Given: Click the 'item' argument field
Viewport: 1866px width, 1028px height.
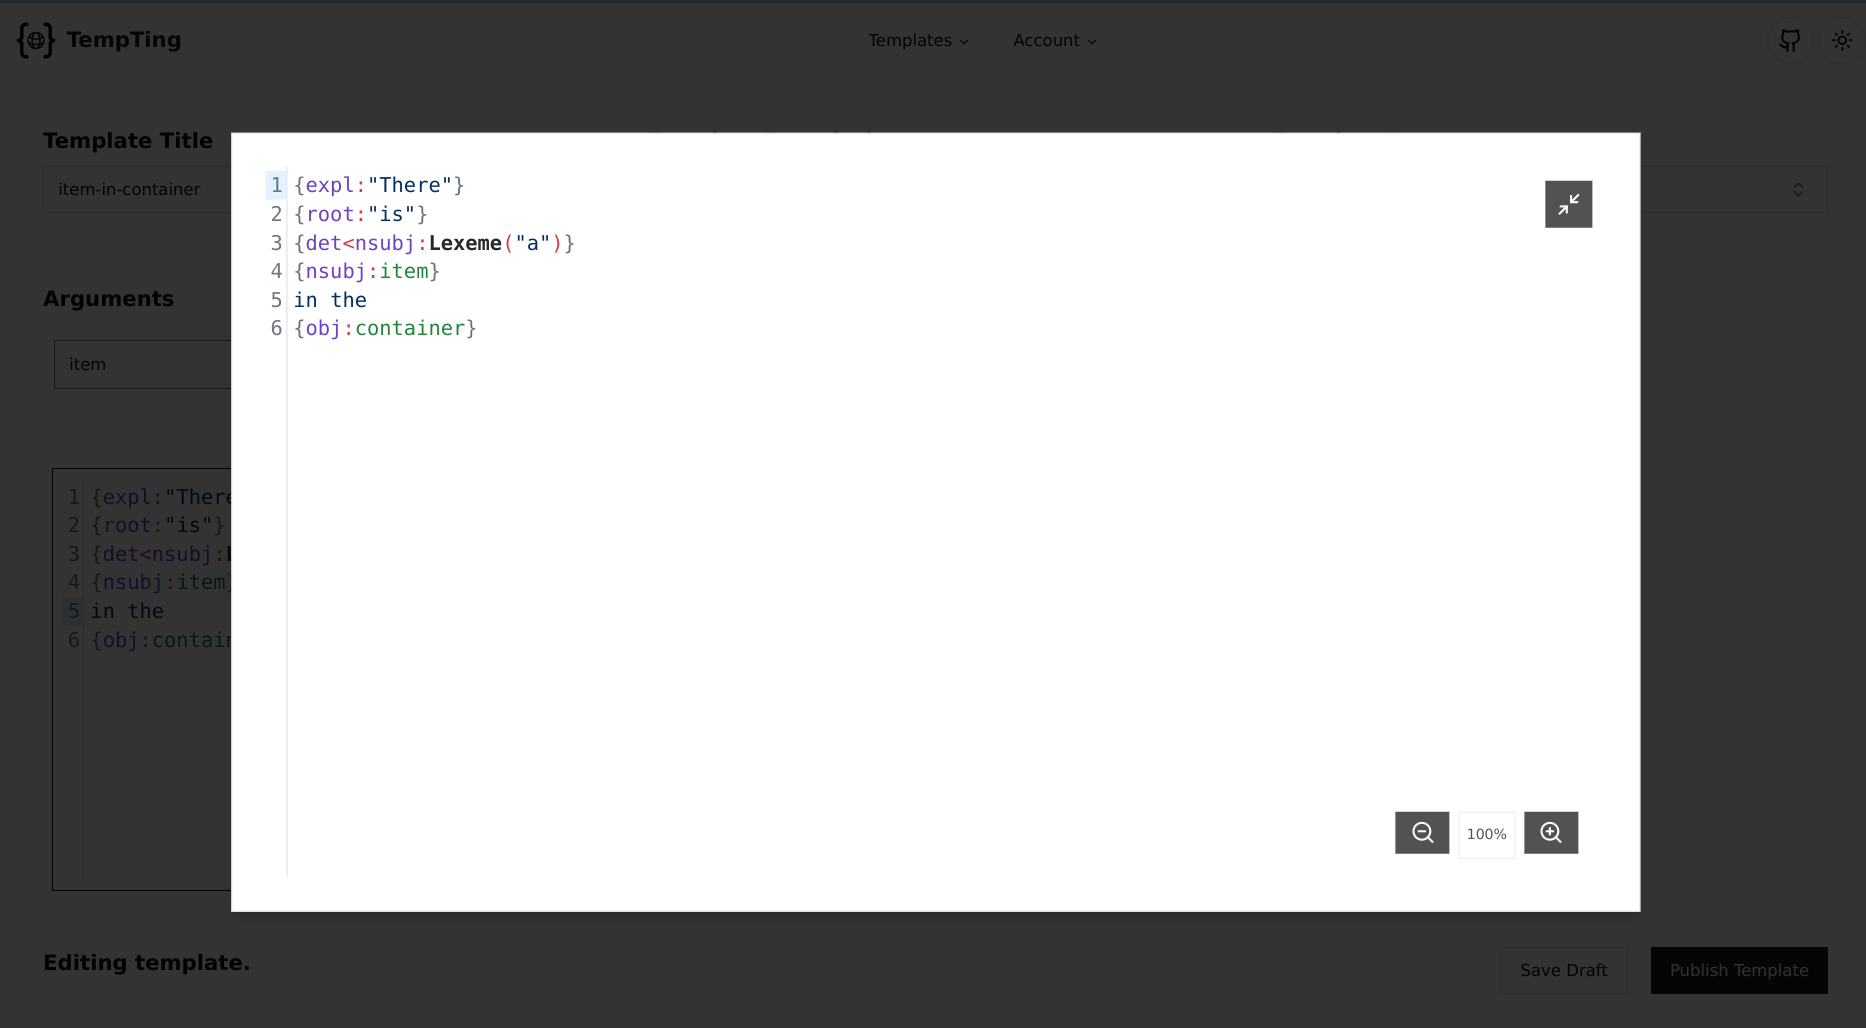Looking at the screenshot, I should tap(142, 364).
